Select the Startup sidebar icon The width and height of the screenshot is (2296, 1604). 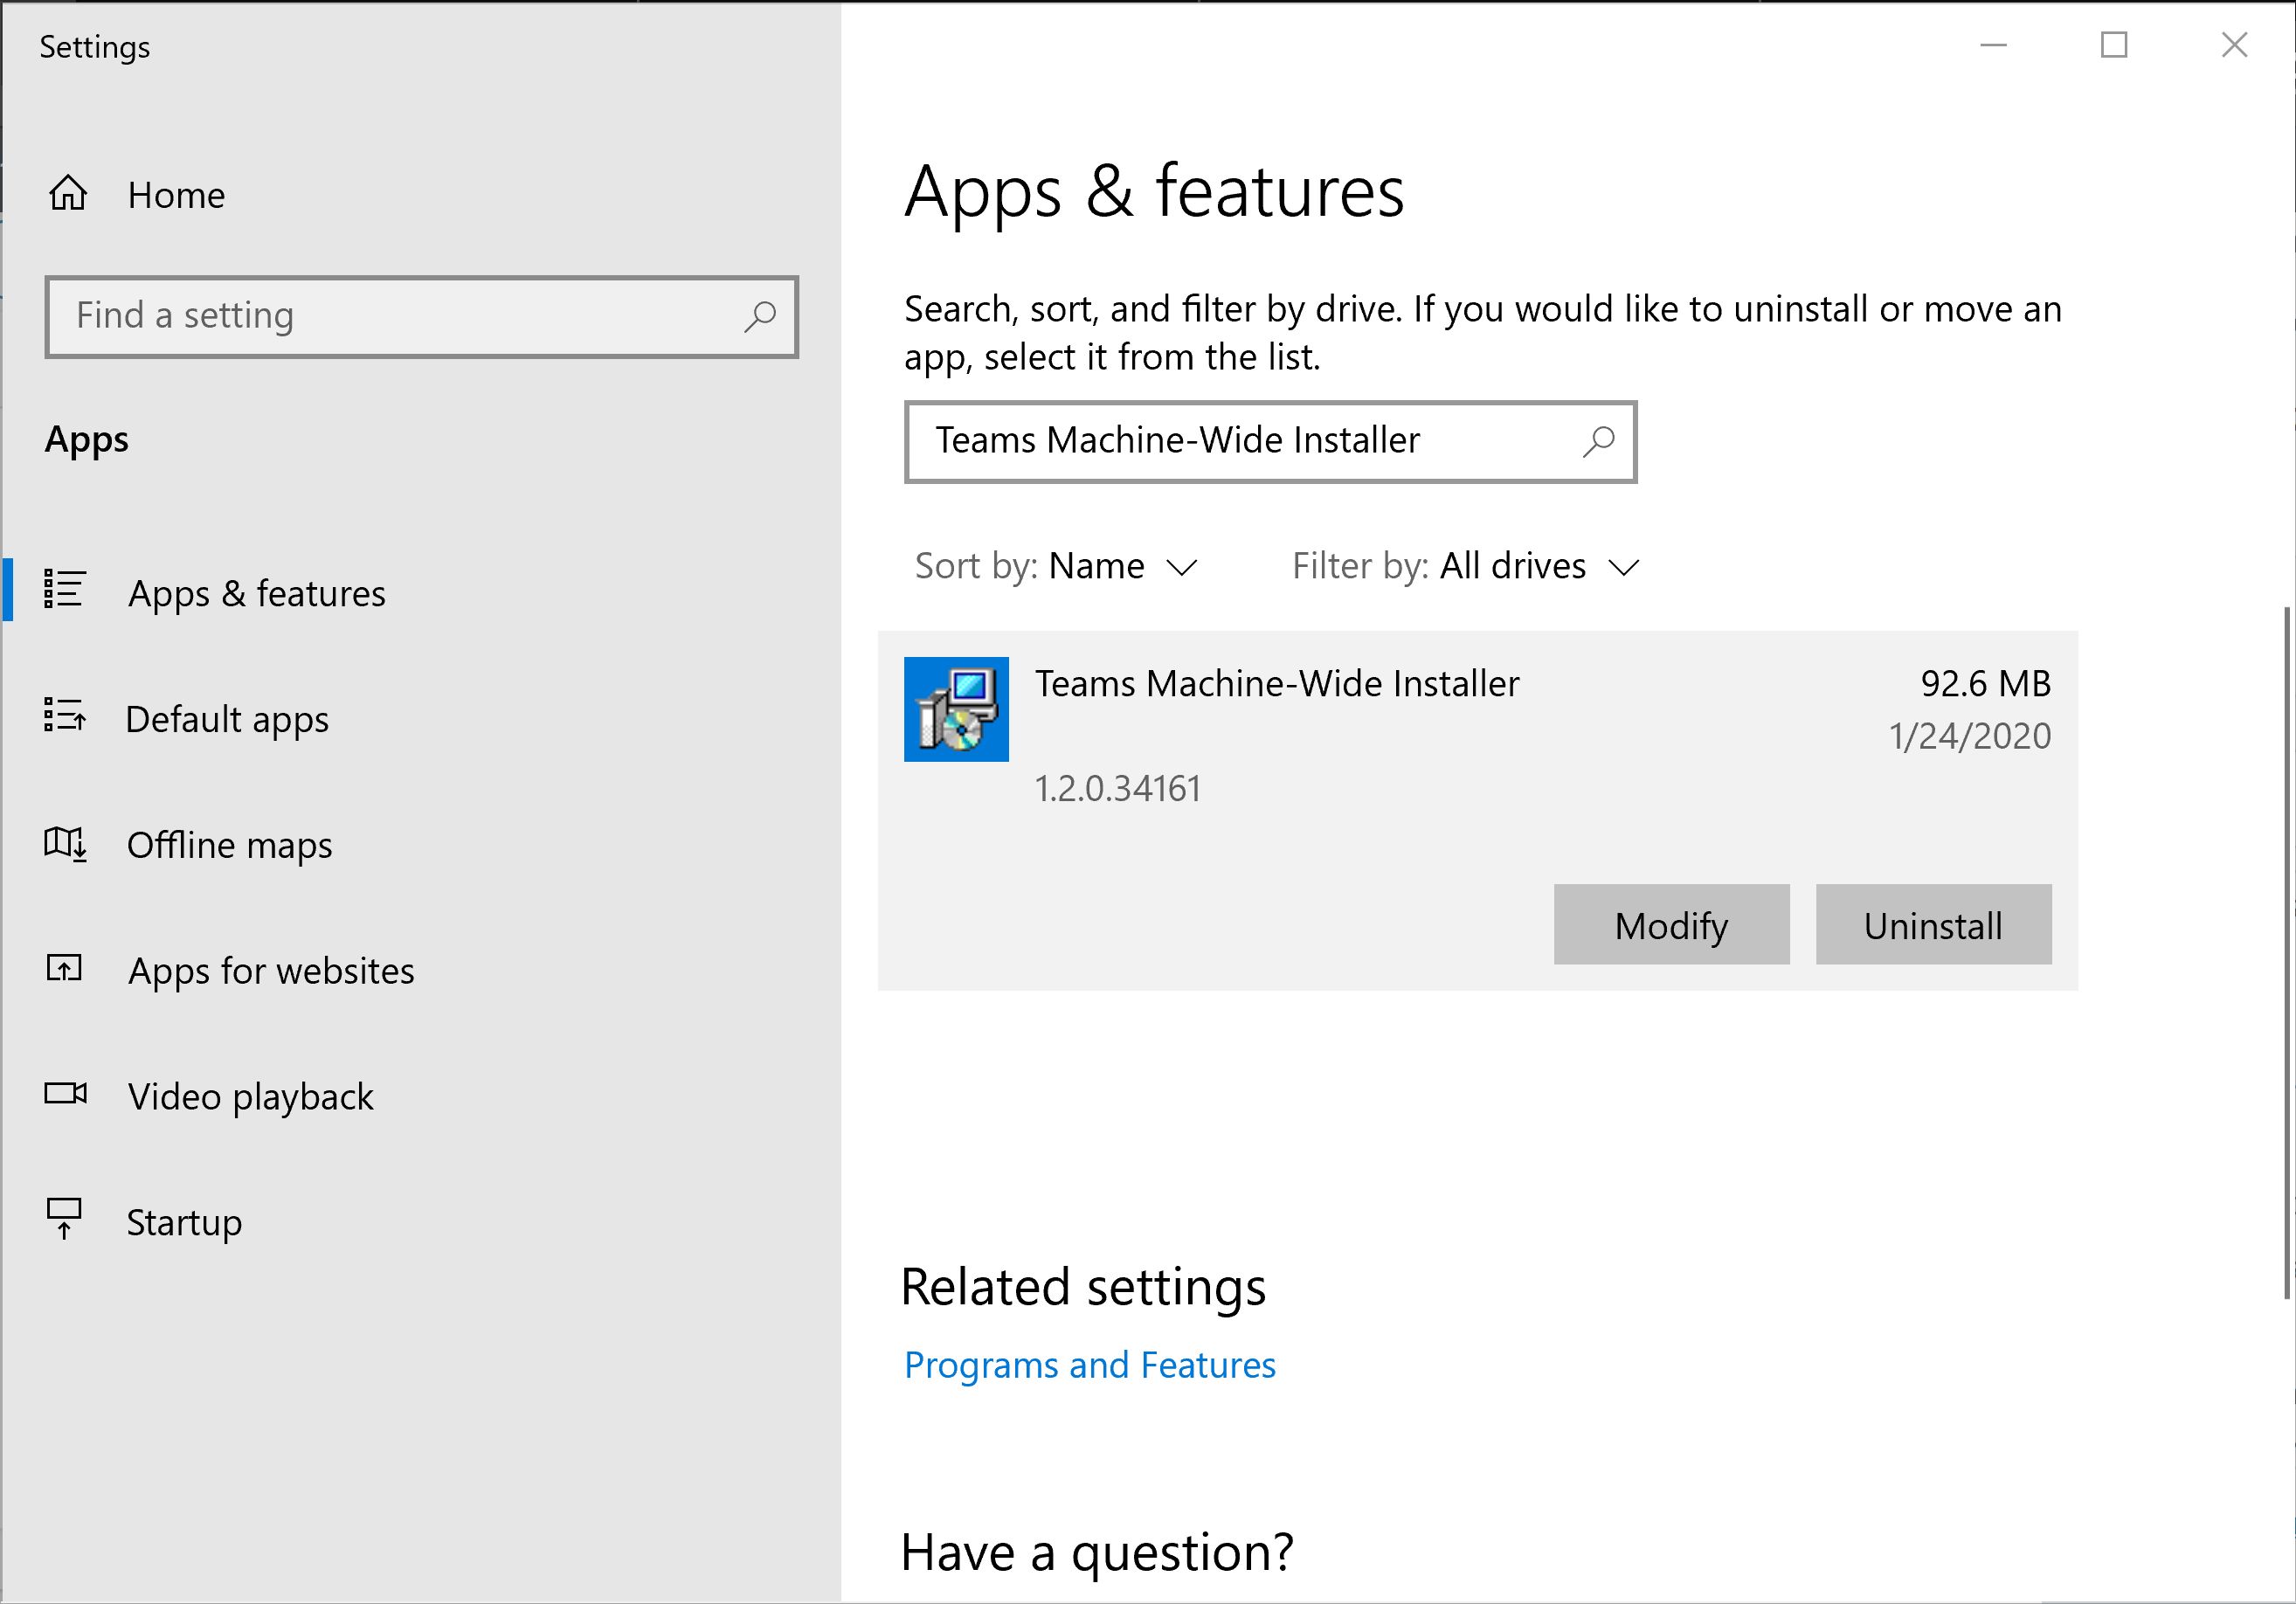pyautogui.click(x=65, y=1220)
